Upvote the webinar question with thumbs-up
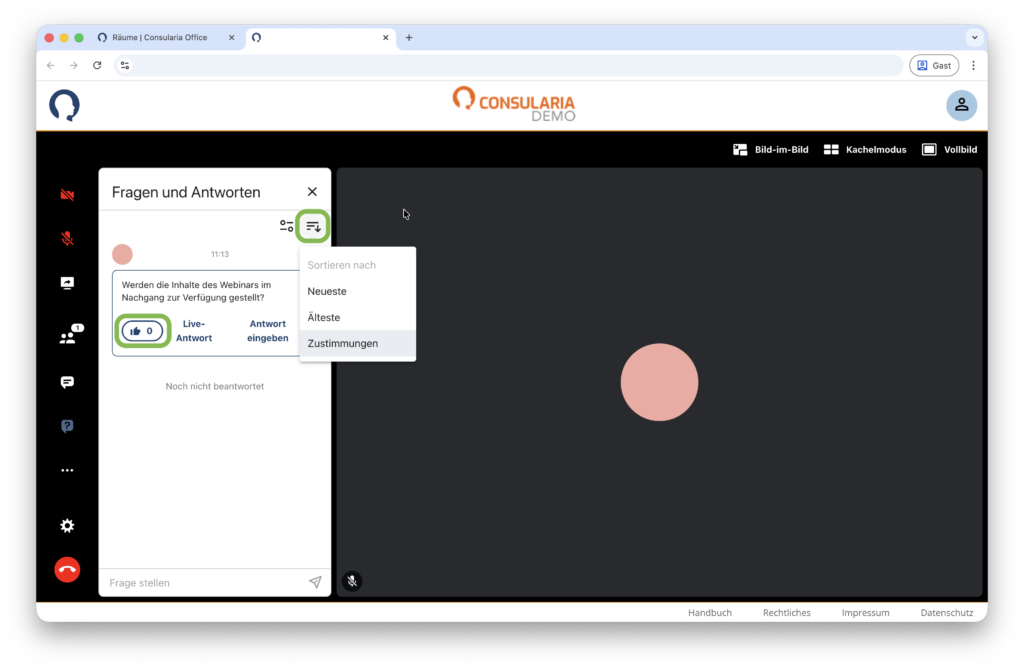1024x670 pixels. pyautogui.click(x=142, y=331)
